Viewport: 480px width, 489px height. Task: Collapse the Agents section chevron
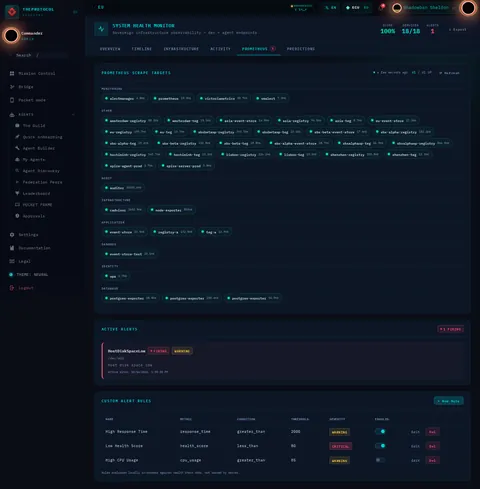coord(73,115)
